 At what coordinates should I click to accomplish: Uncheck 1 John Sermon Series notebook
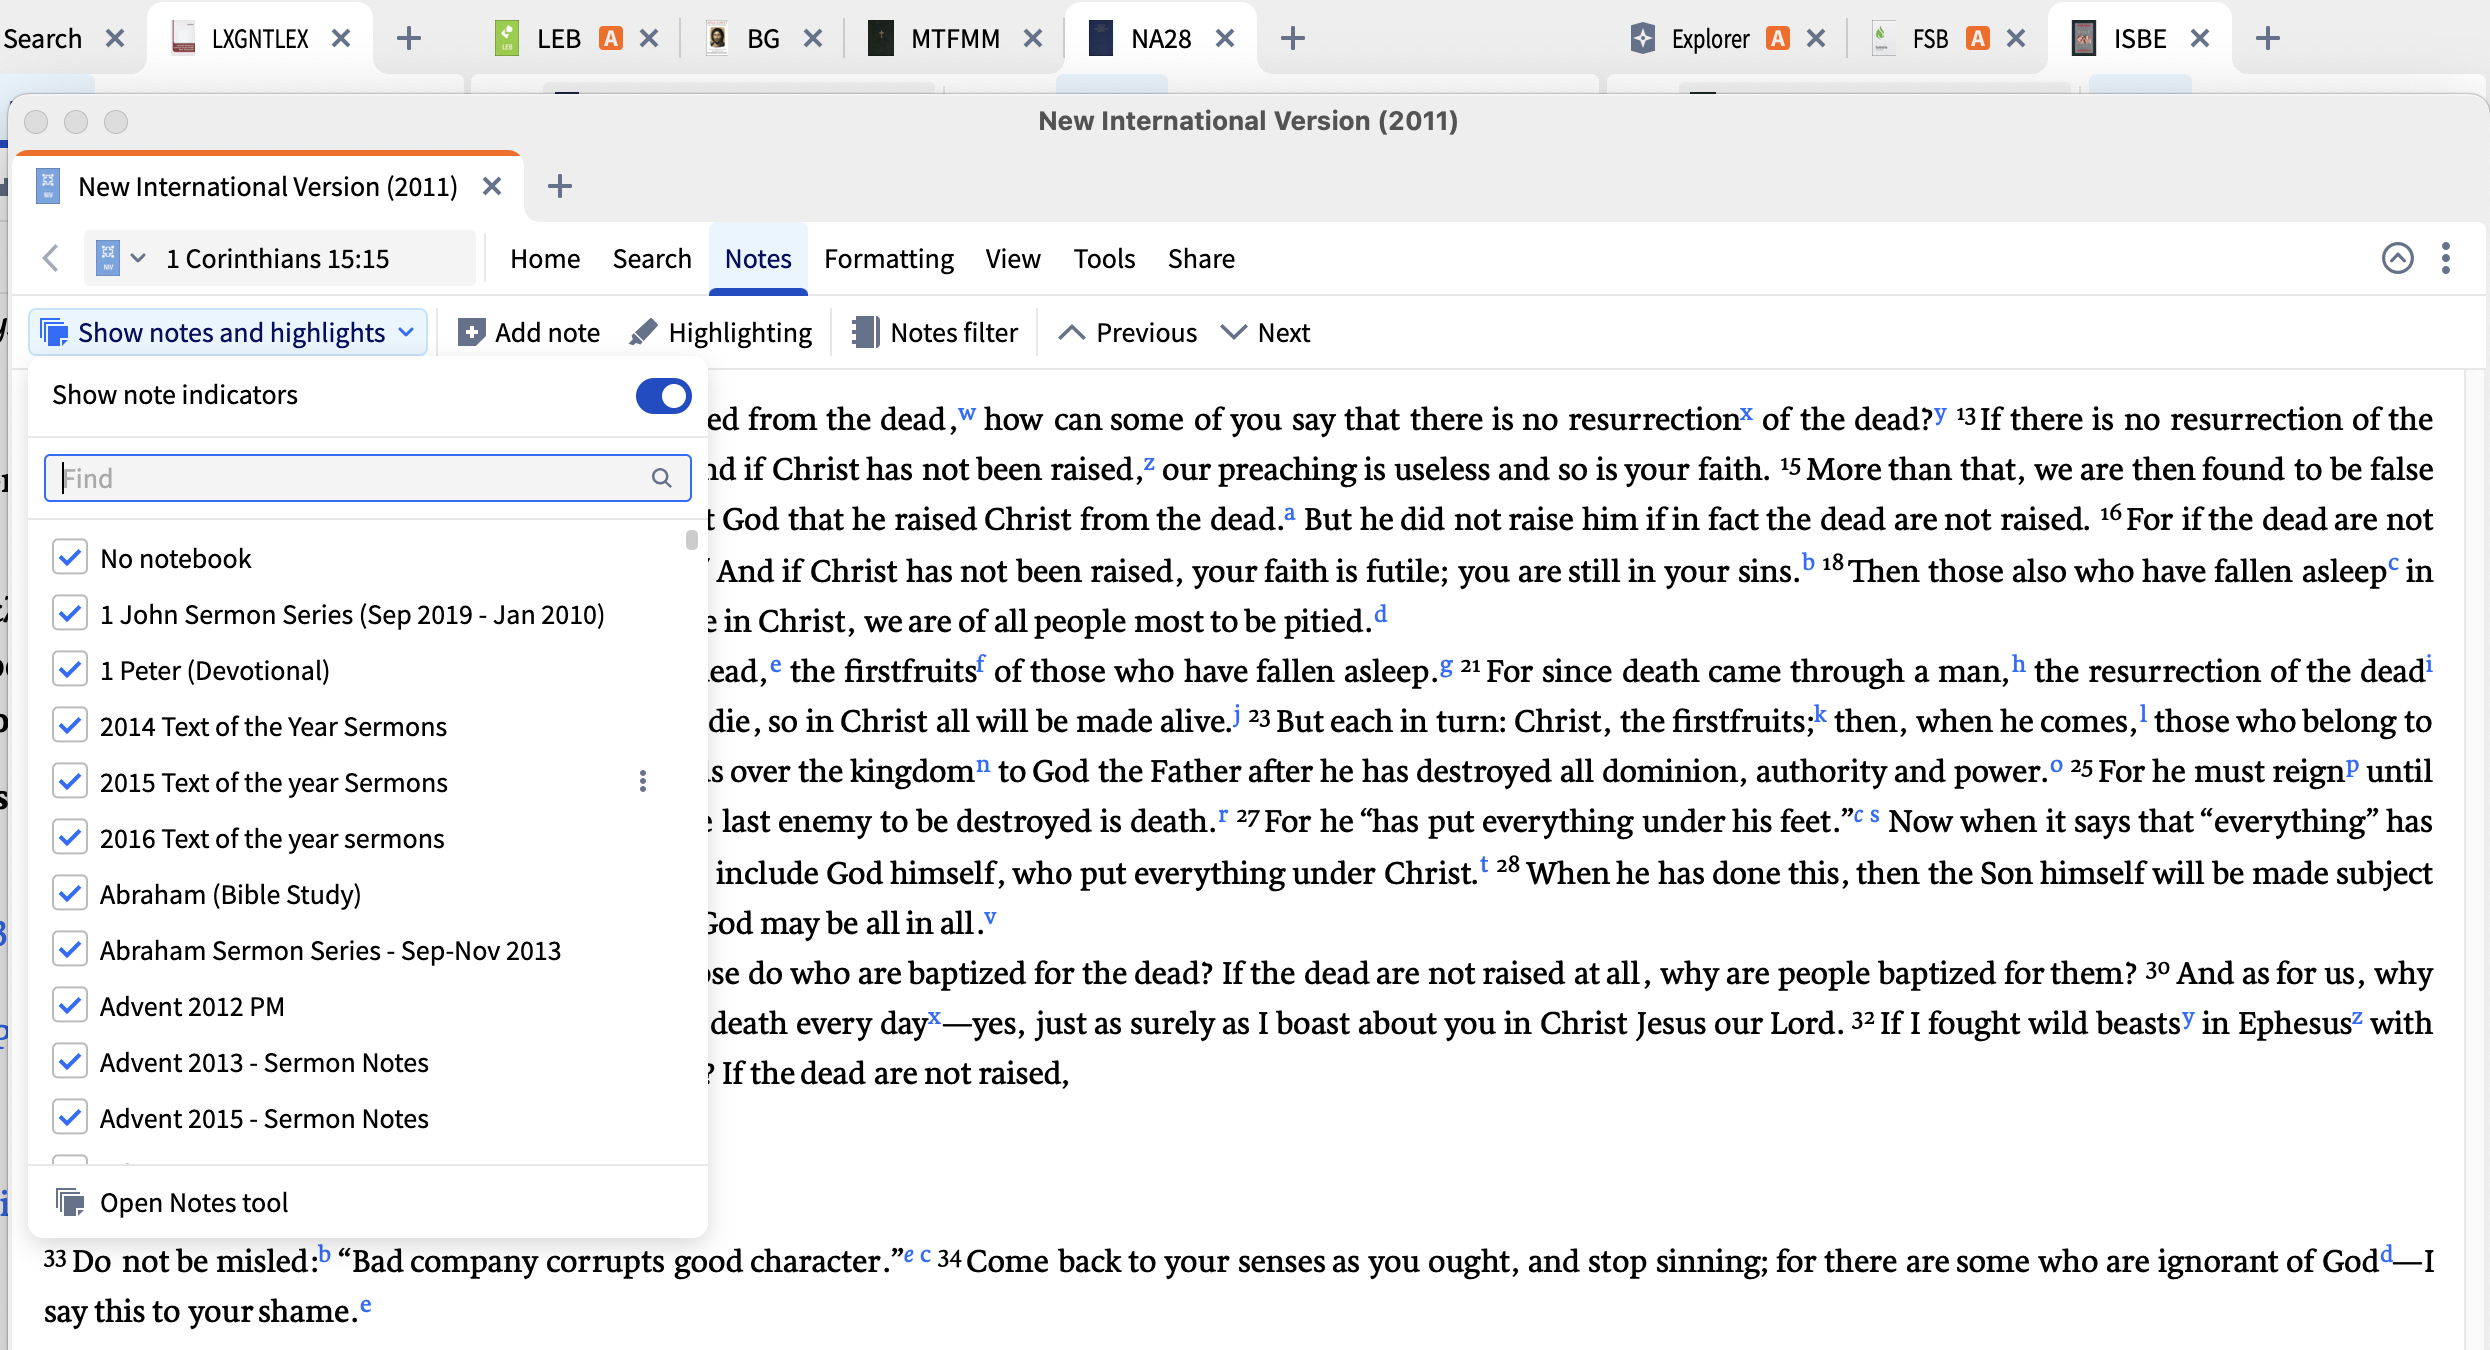pos(69,613)
